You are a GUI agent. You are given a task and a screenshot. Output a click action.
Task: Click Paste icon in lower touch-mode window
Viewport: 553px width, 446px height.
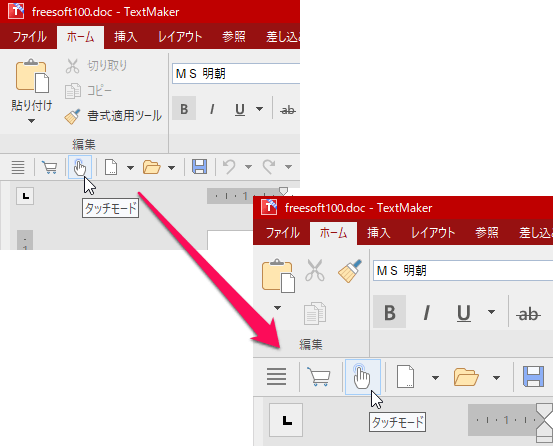pyautogui.click(x=278, y=276)
